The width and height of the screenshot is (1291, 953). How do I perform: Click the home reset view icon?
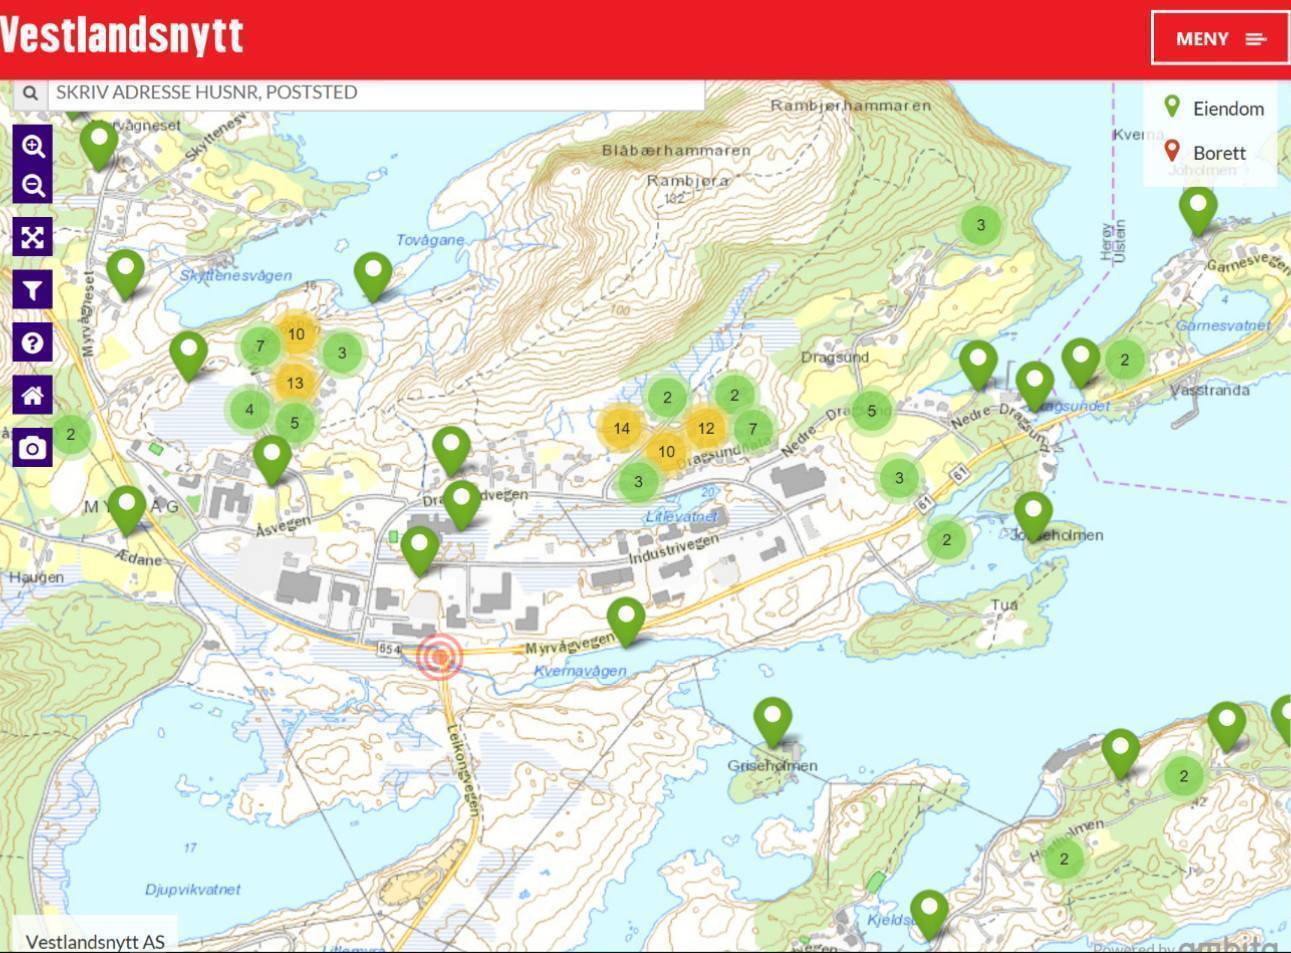coord(32,396)
